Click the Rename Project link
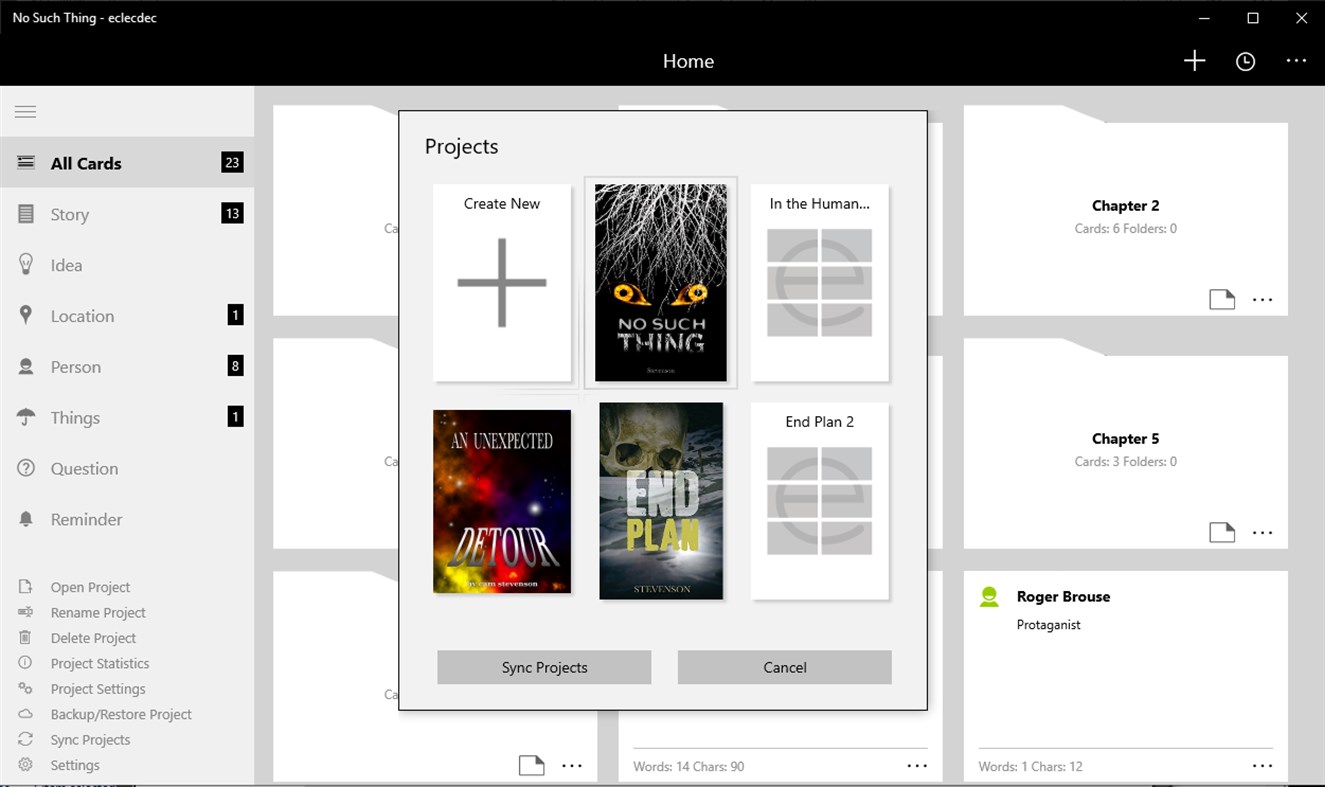The width and height of the screenshot is (1325, 787). pyautogui.click(x=98, y=612)
